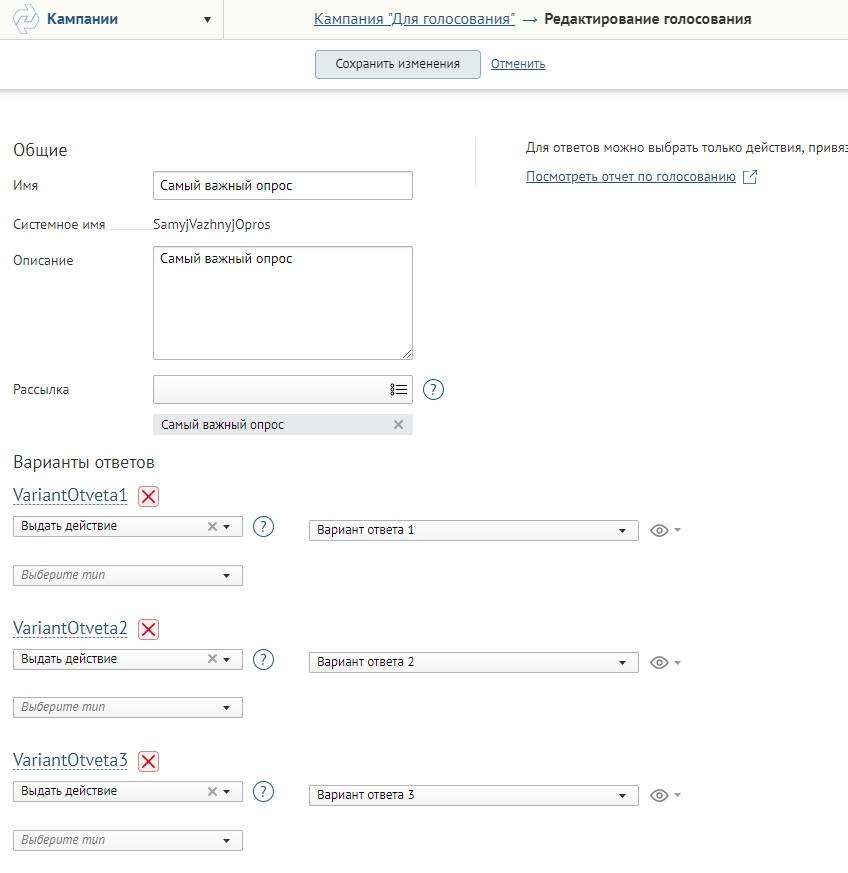Expand 'Вариант ответа 1' dropdown
The height and width of the screenshot is (873, 848).
622,531
